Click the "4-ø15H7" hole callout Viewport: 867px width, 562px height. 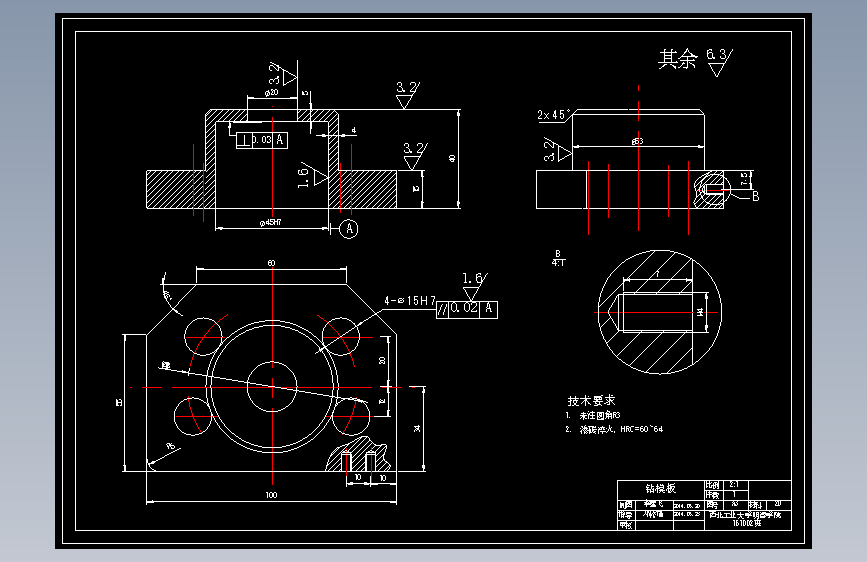pos(410,300)
